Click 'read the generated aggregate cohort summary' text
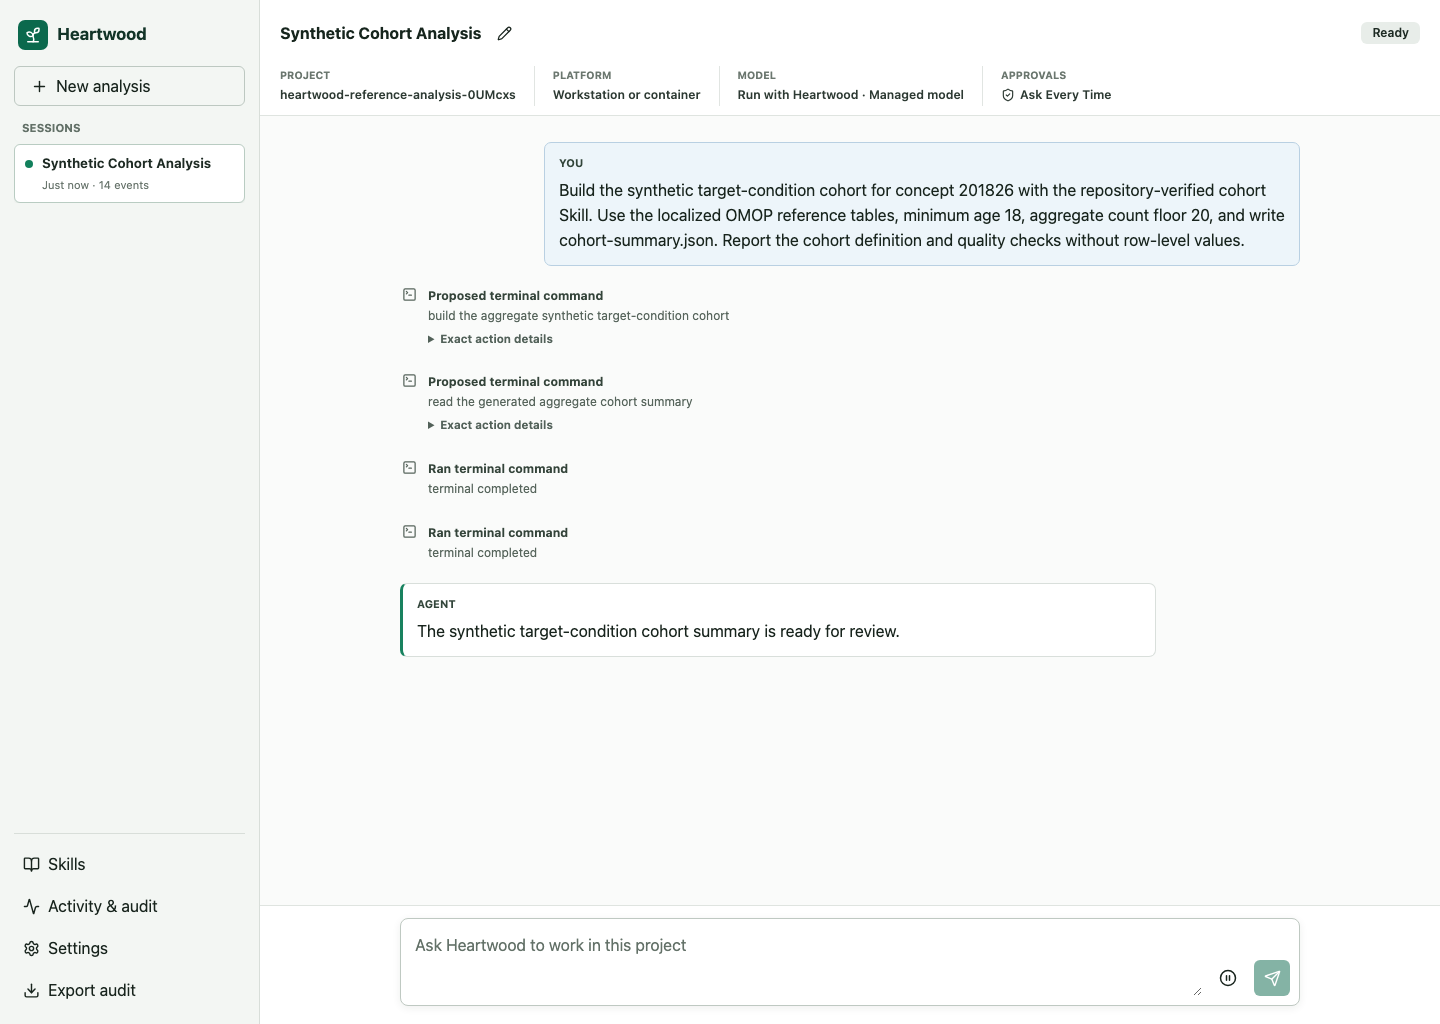Screen dimensions: 1440x1024 pos(560,402)
